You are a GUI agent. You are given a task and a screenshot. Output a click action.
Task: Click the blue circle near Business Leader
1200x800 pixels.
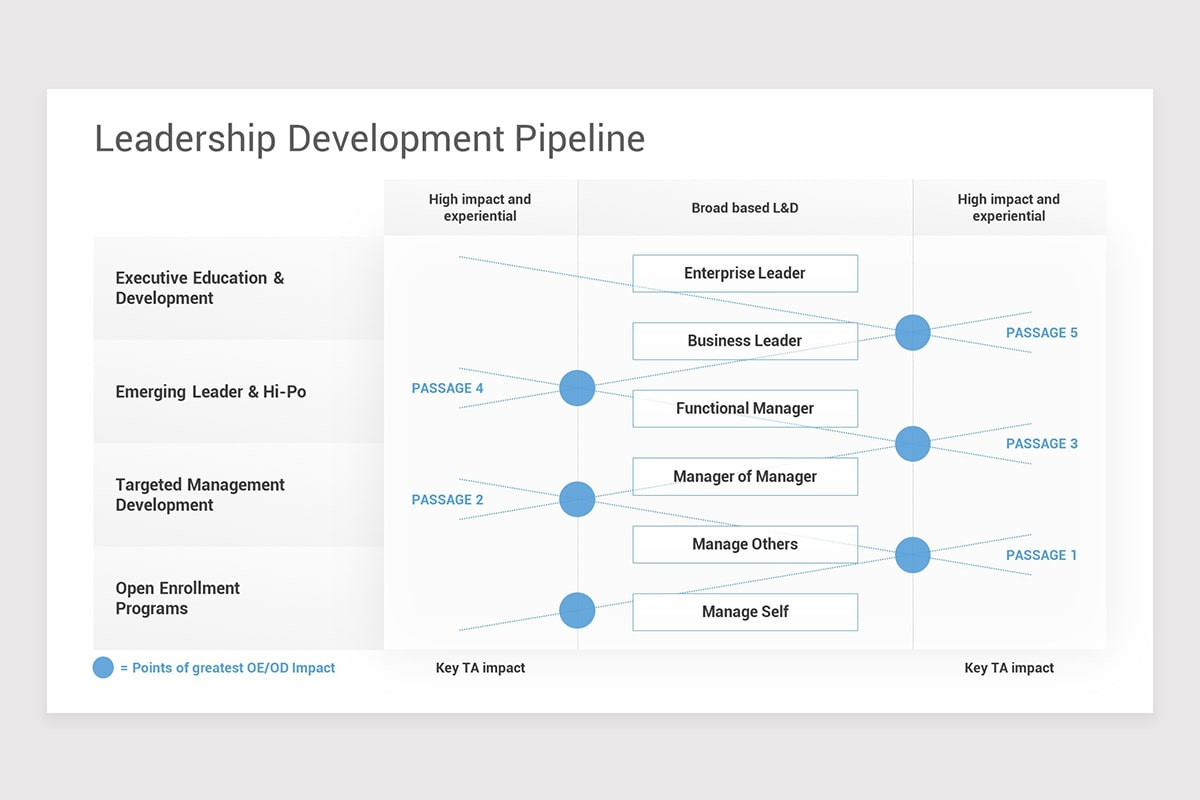[x=912, y=333]
